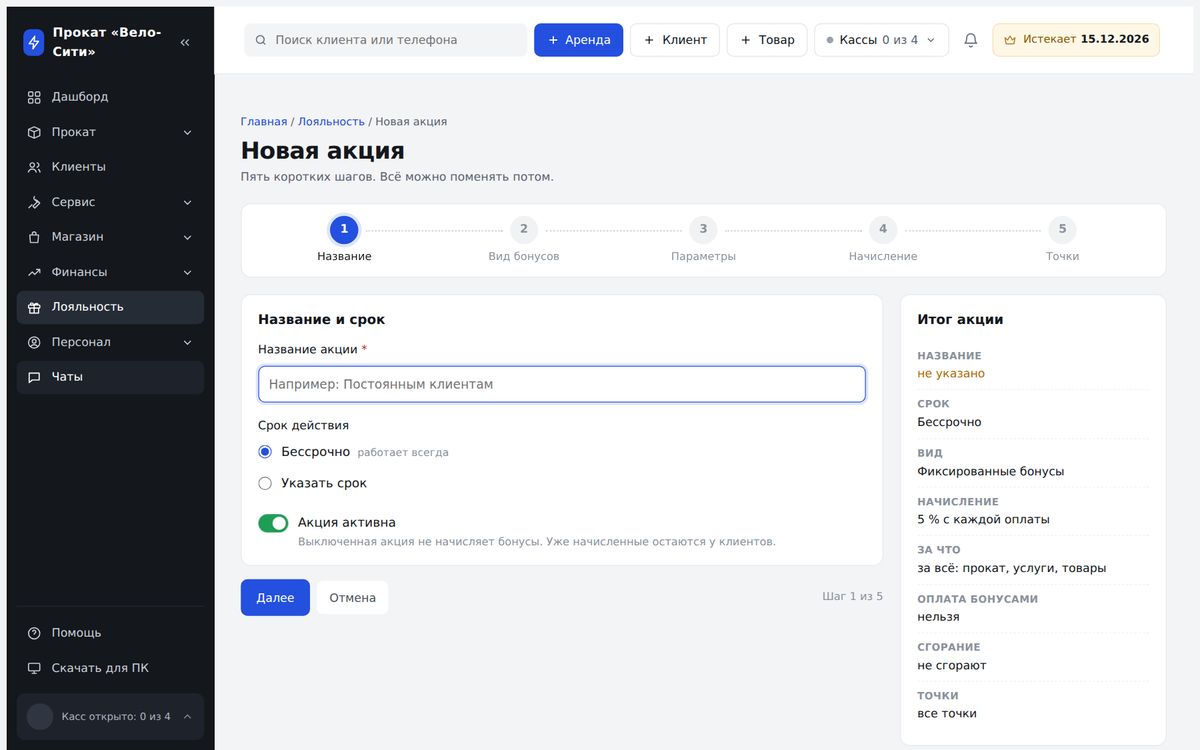This screenshot has height=750, width=1200.
Task: Open Чаты in the sidebar
Action: coord(110,377)
